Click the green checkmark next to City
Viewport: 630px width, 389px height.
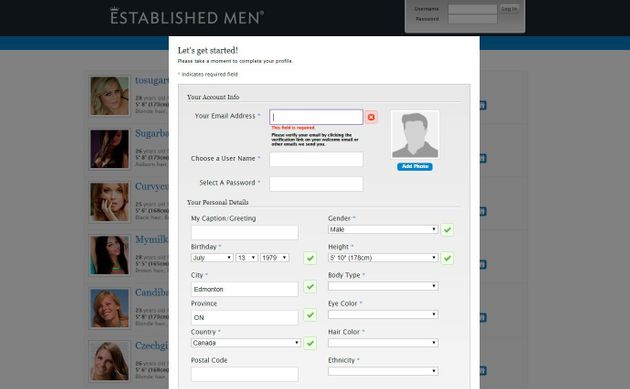pyautogui.click(x=310, y=287)
